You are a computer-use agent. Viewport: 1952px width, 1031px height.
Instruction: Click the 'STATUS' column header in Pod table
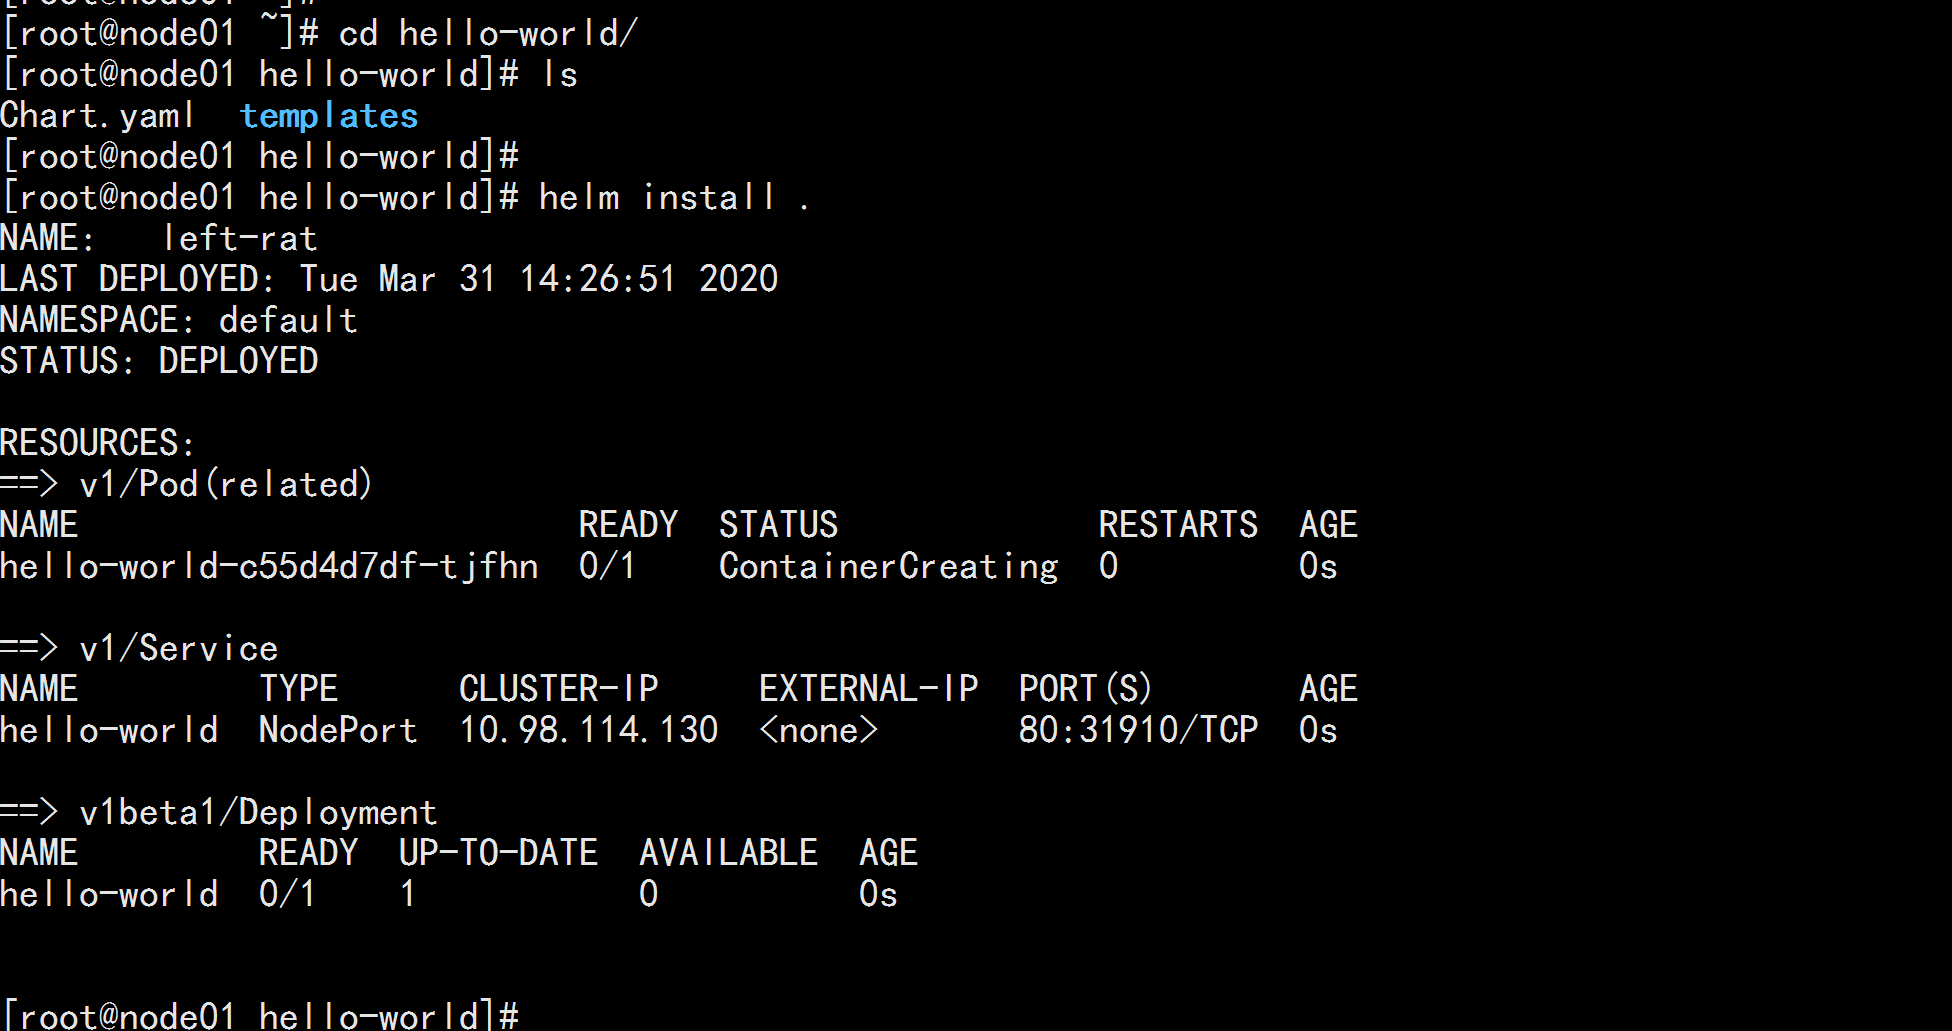coord(779,525)
